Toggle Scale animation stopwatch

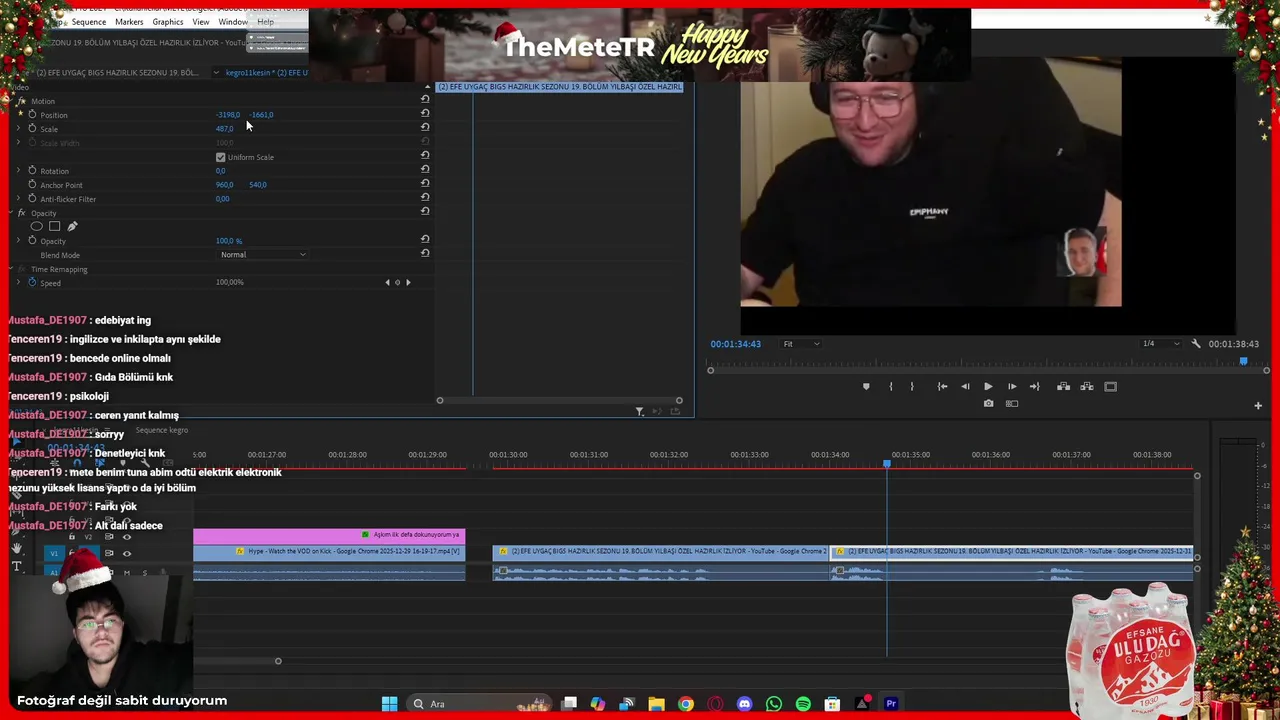(32, 128)
